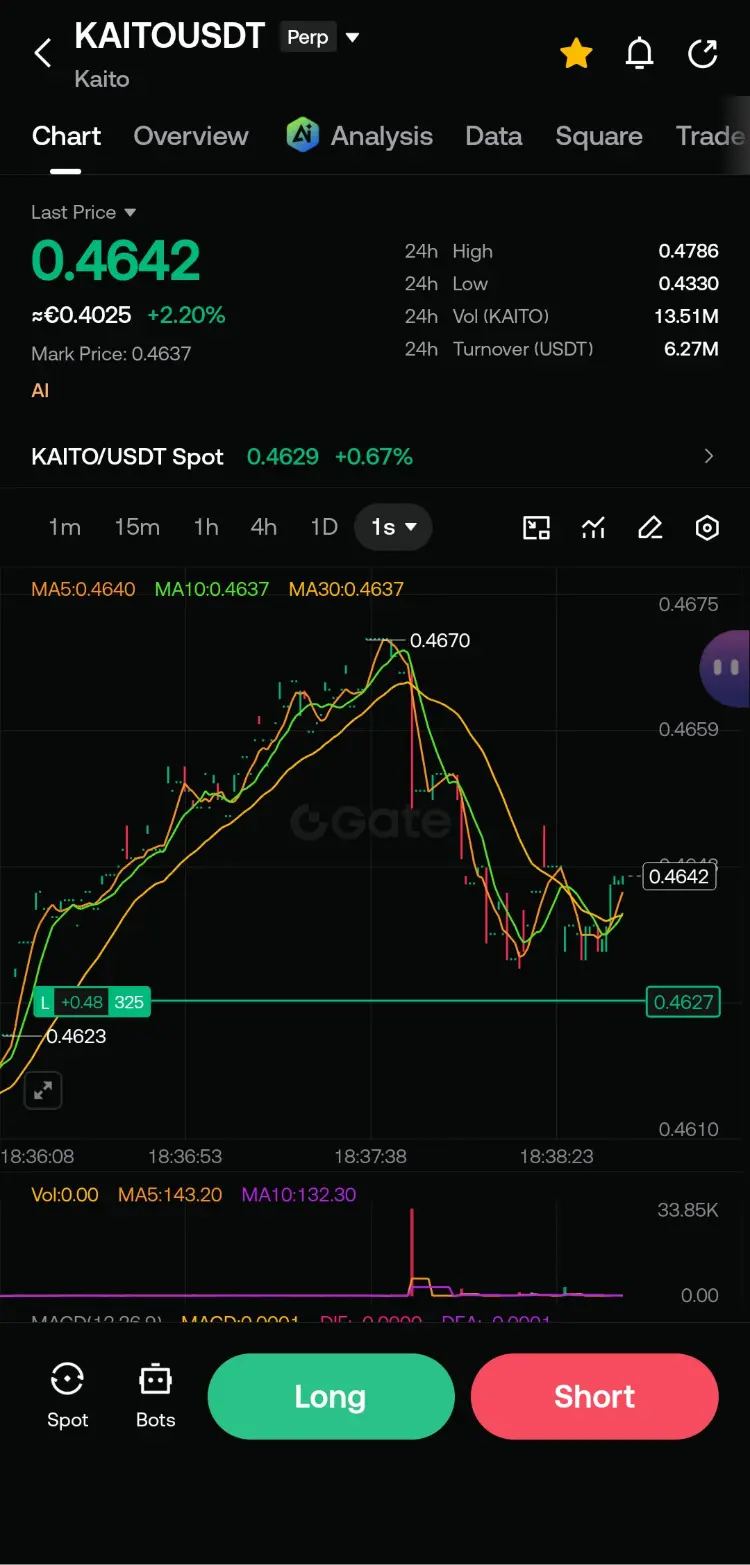
Task: Tap the 24h Low value 0.4330
Action: click(689, 284)
